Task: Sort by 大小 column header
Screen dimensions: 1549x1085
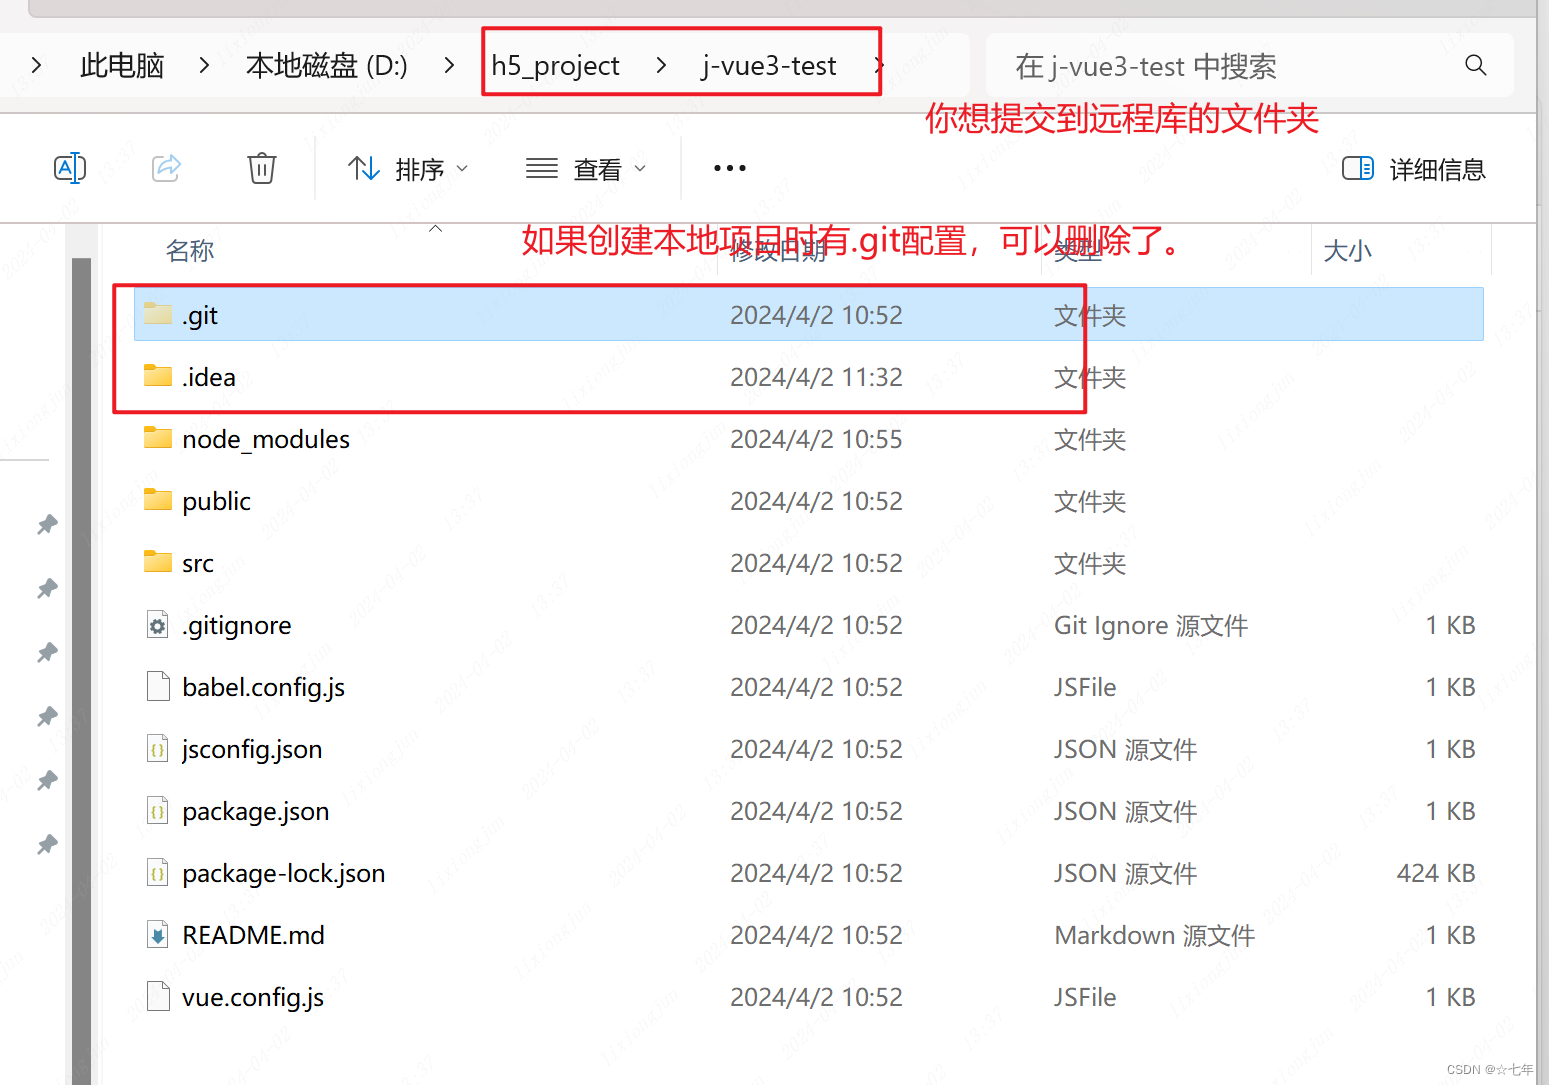Action: click(x=1347, y=251)
